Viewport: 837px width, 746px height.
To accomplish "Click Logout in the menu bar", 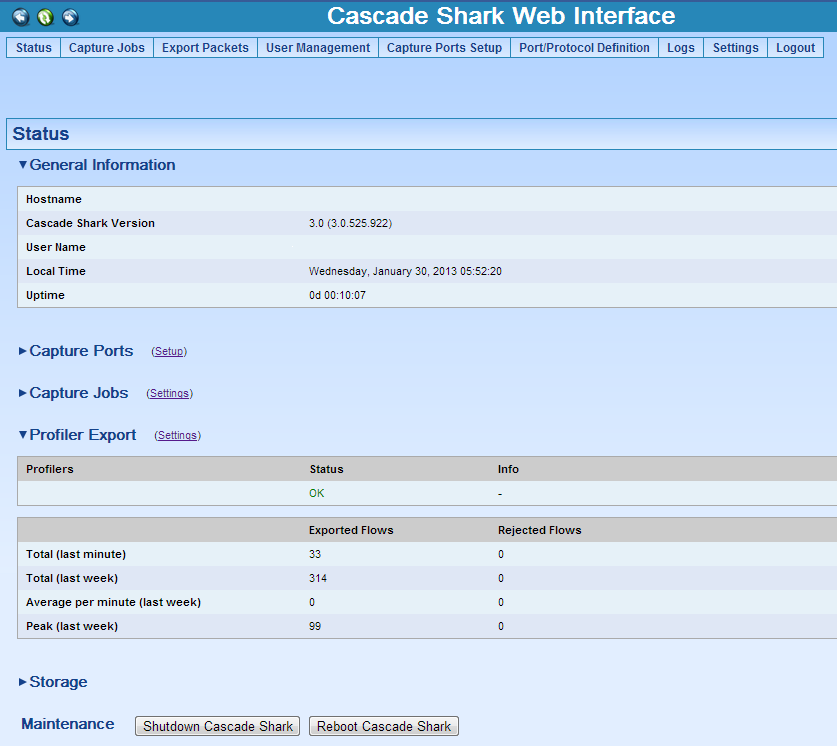I will 795,48.
